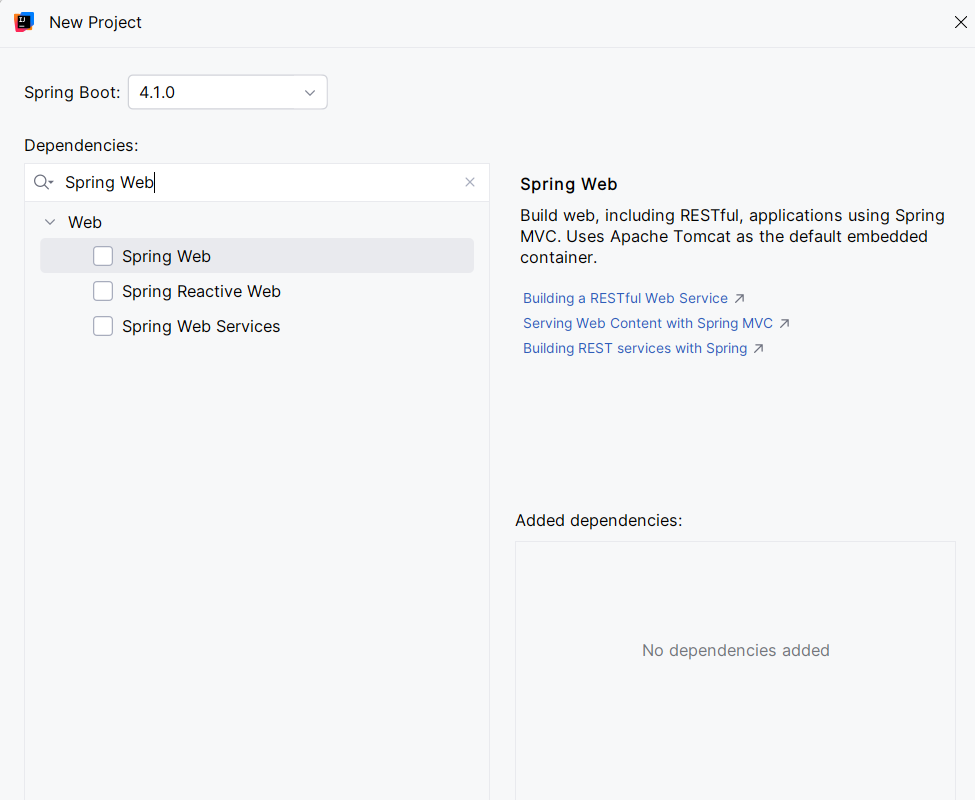This screenshot has width=975, height=800.
Task: Enable the Spring Reactive Web checkbox
Action: tap(103, 291)
